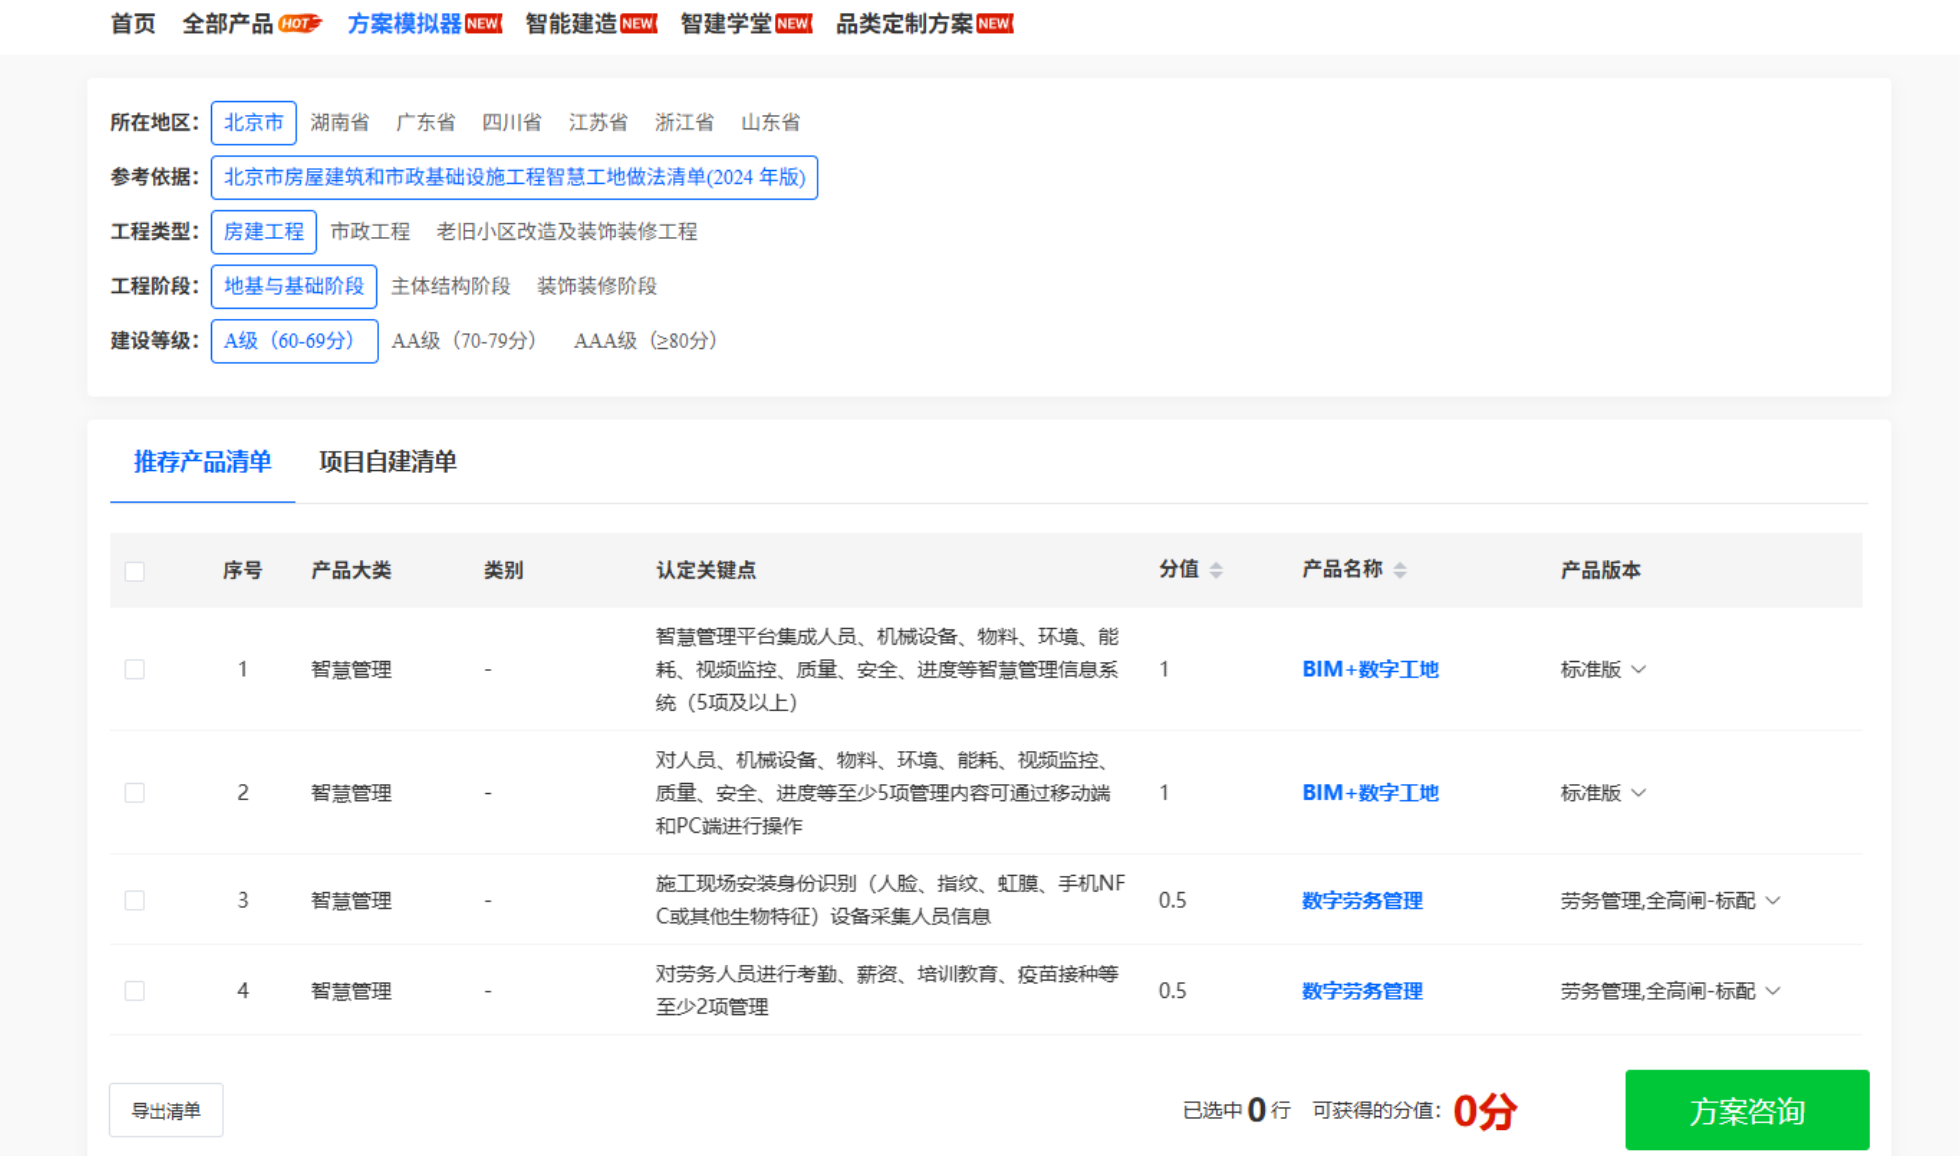Expand the 标准版 version dropdown in row 1

tap(1603, 669)
